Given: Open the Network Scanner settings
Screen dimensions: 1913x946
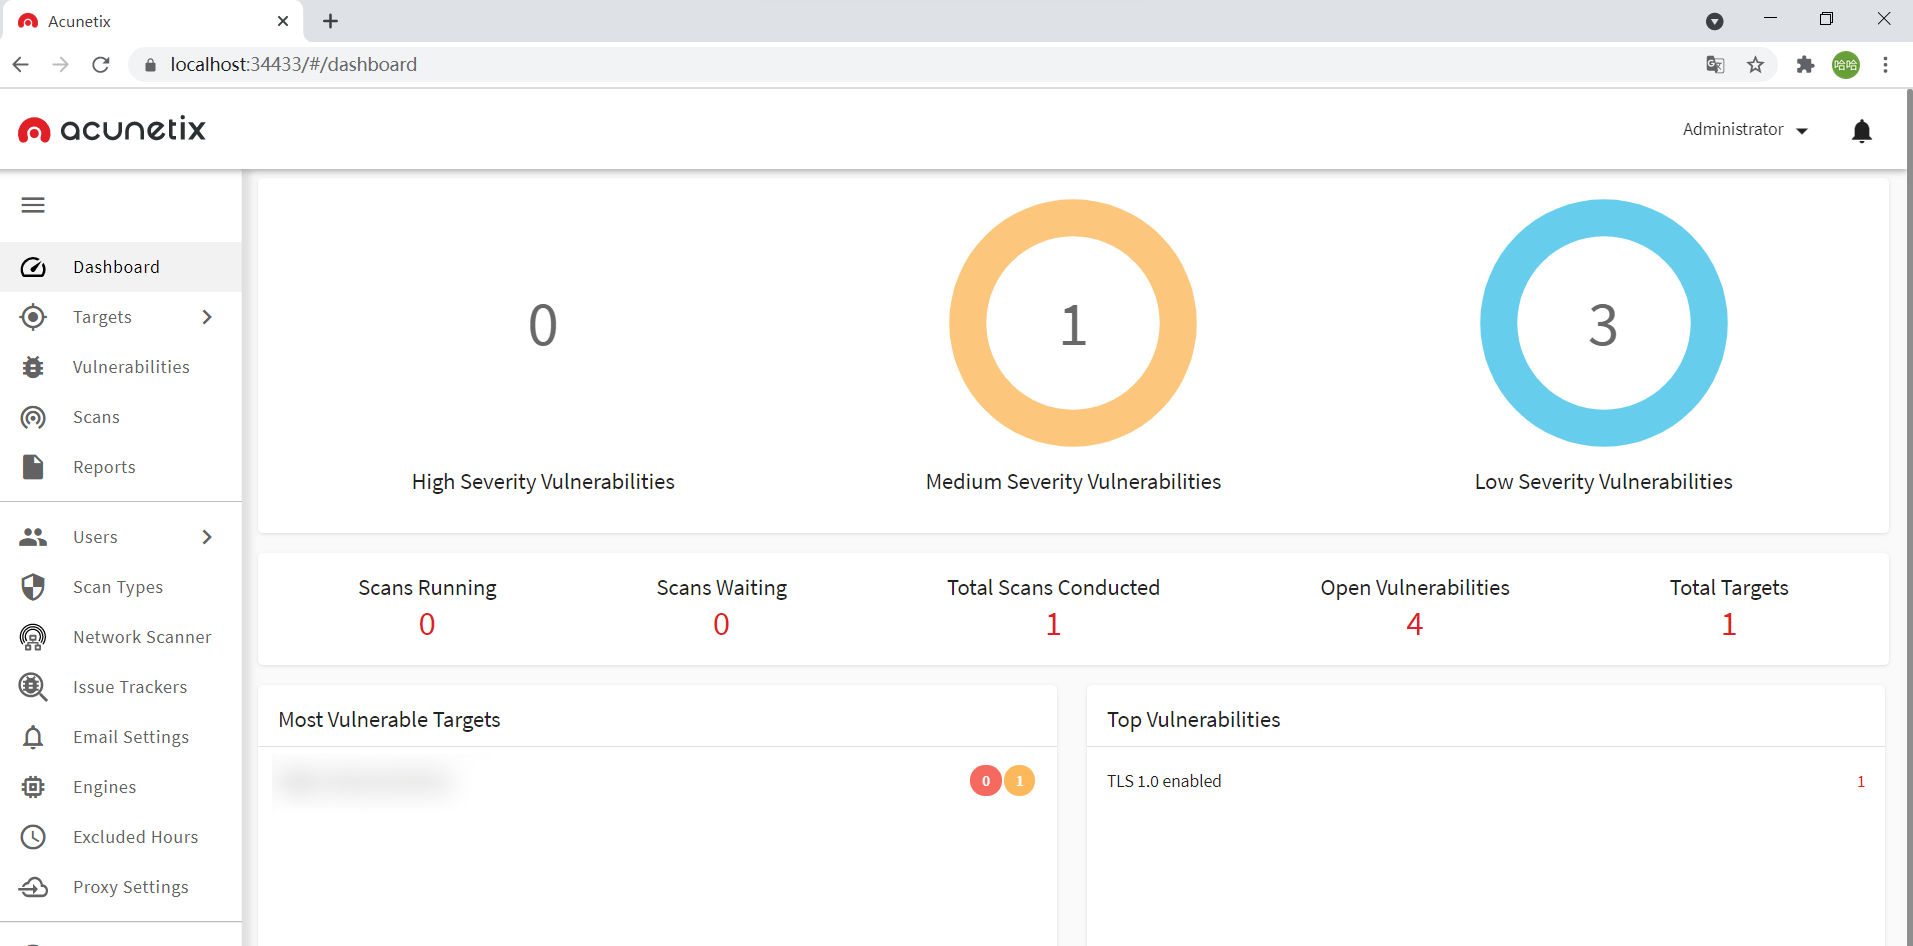Looking at the screenshot, I should [141, 637].
